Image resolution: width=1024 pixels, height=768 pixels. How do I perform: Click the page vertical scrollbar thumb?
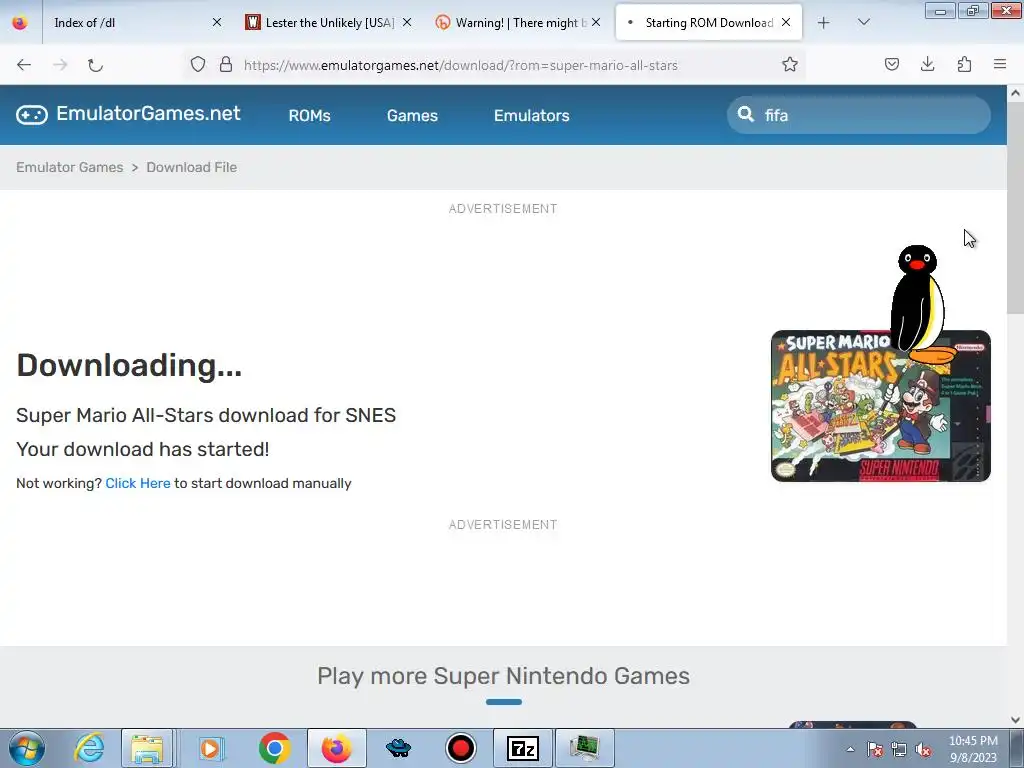click(x=1015, y=206)
